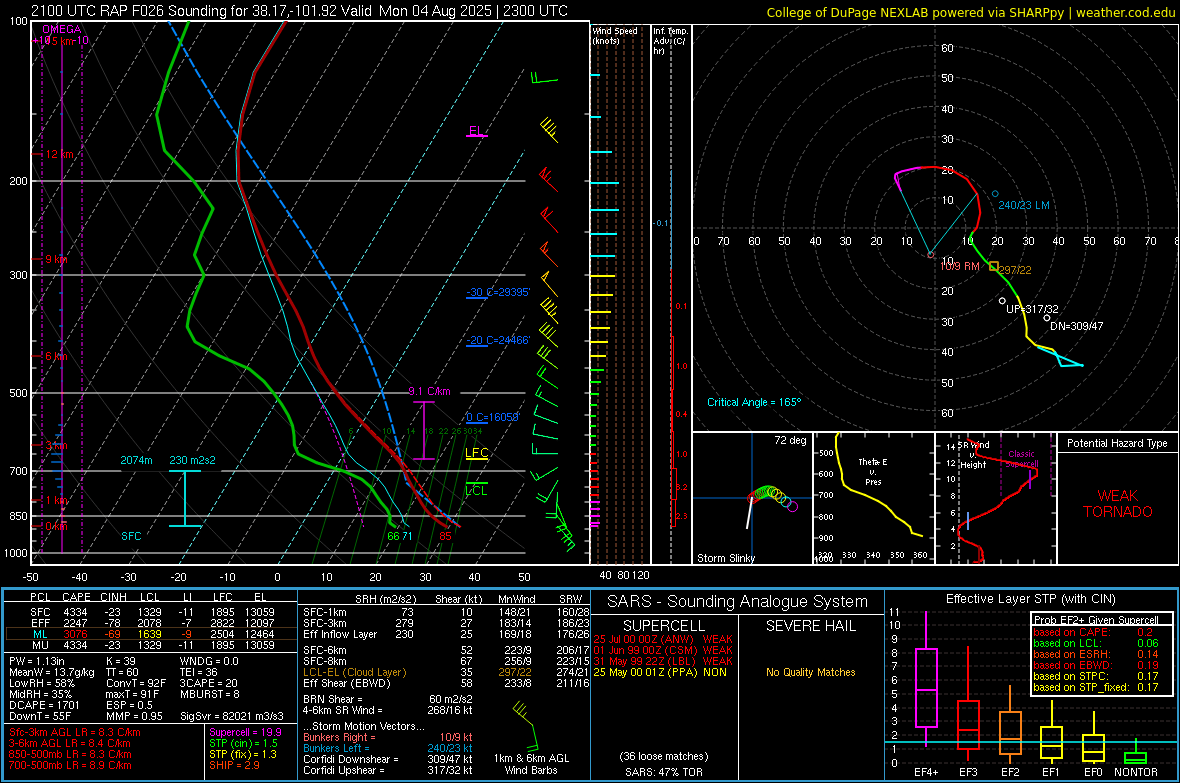1180x783 pixels.
Task: Click the blue 'Bunkers Left =' storm motion line
Action: tap(388, 748)
